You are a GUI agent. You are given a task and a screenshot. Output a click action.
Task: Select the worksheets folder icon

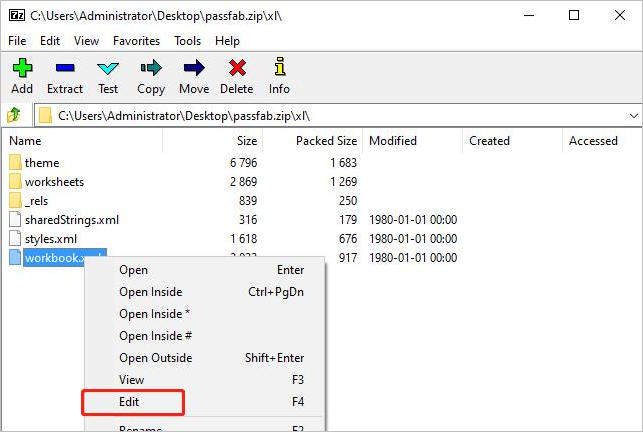pos(15,181)
